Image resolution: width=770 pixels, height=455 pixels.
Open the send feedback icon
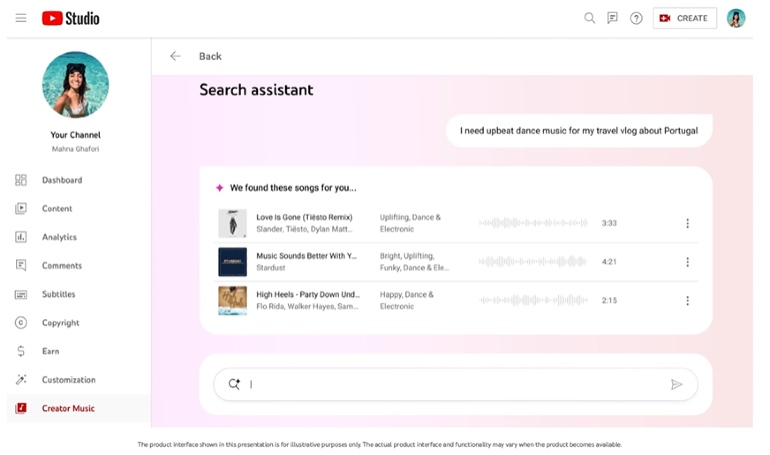[x=612, y=18]
